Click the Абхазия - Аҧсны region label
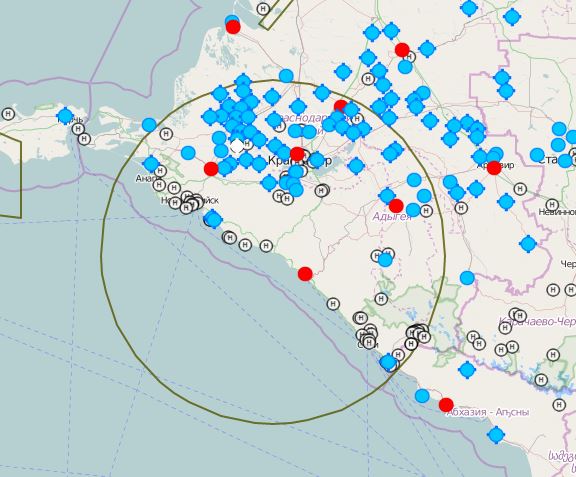This screenshot has height=477, width=576. (x=488, y=412)
